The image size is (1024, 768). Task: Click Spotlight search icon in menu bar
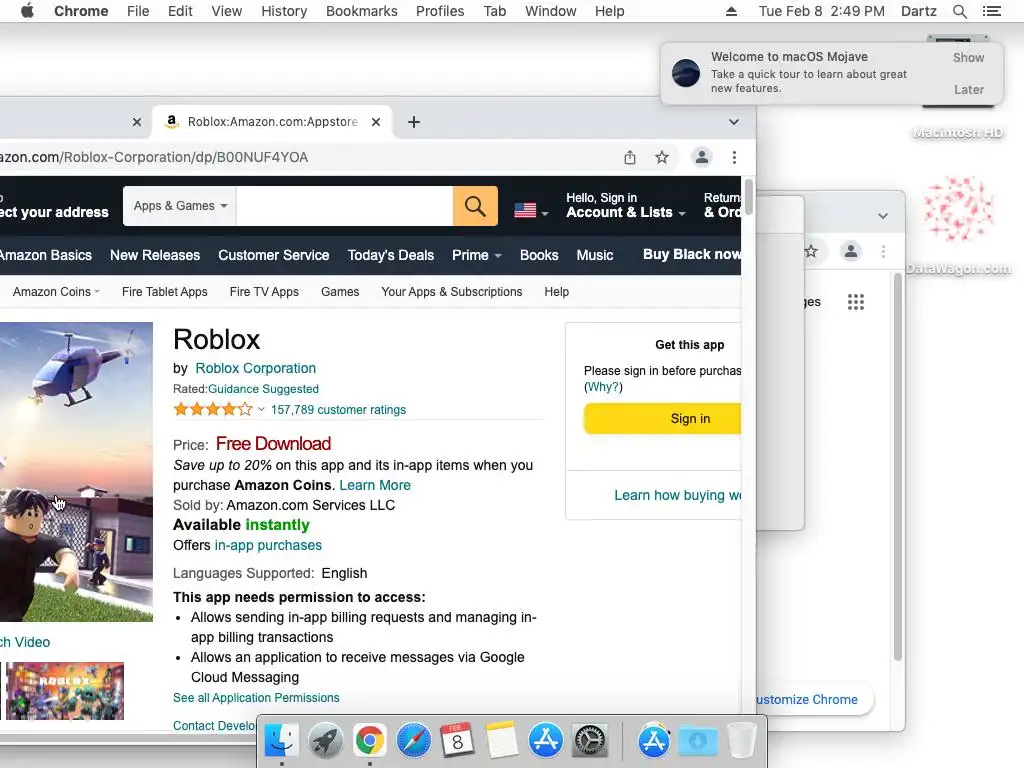point(959,11)
